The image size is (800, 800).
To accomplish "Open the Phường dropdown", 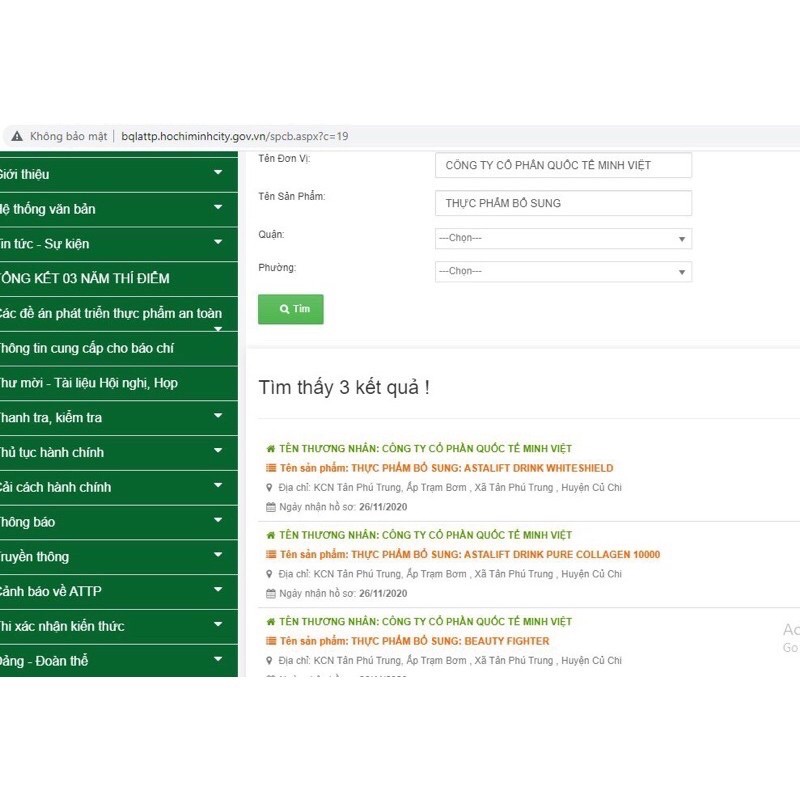I will click(563, 271).
